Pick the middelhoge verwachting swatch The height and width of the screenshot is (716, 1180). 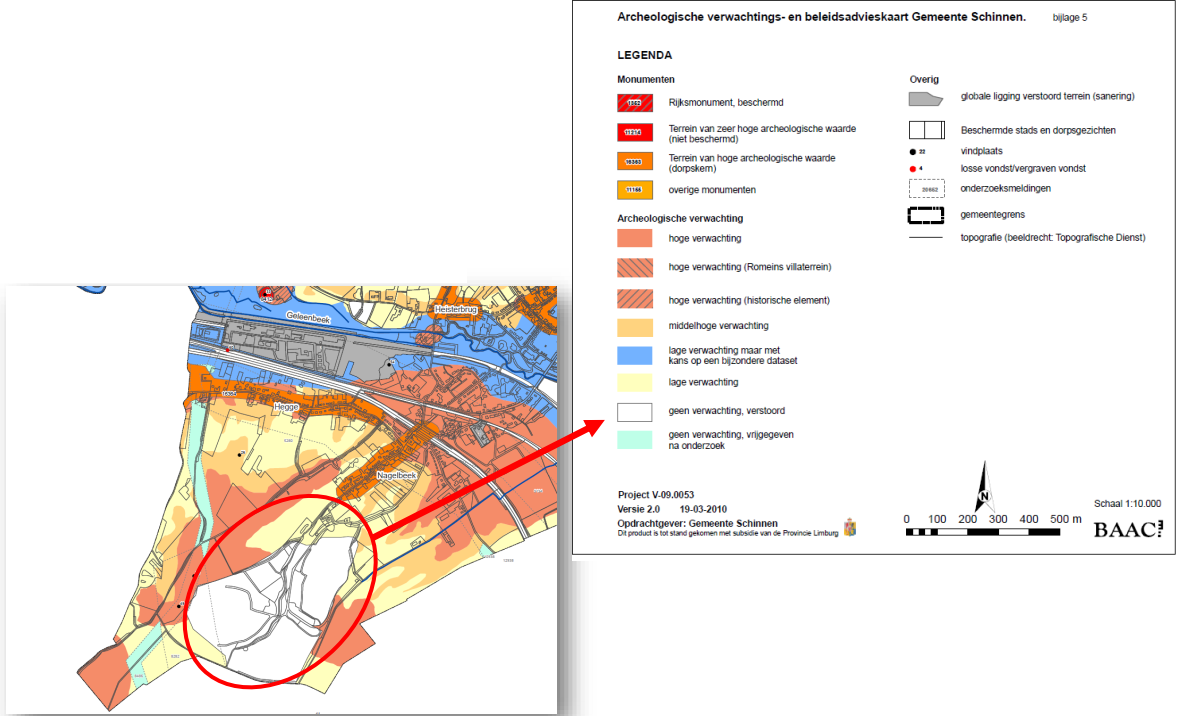pyautogui.click(x=635, y=327)
